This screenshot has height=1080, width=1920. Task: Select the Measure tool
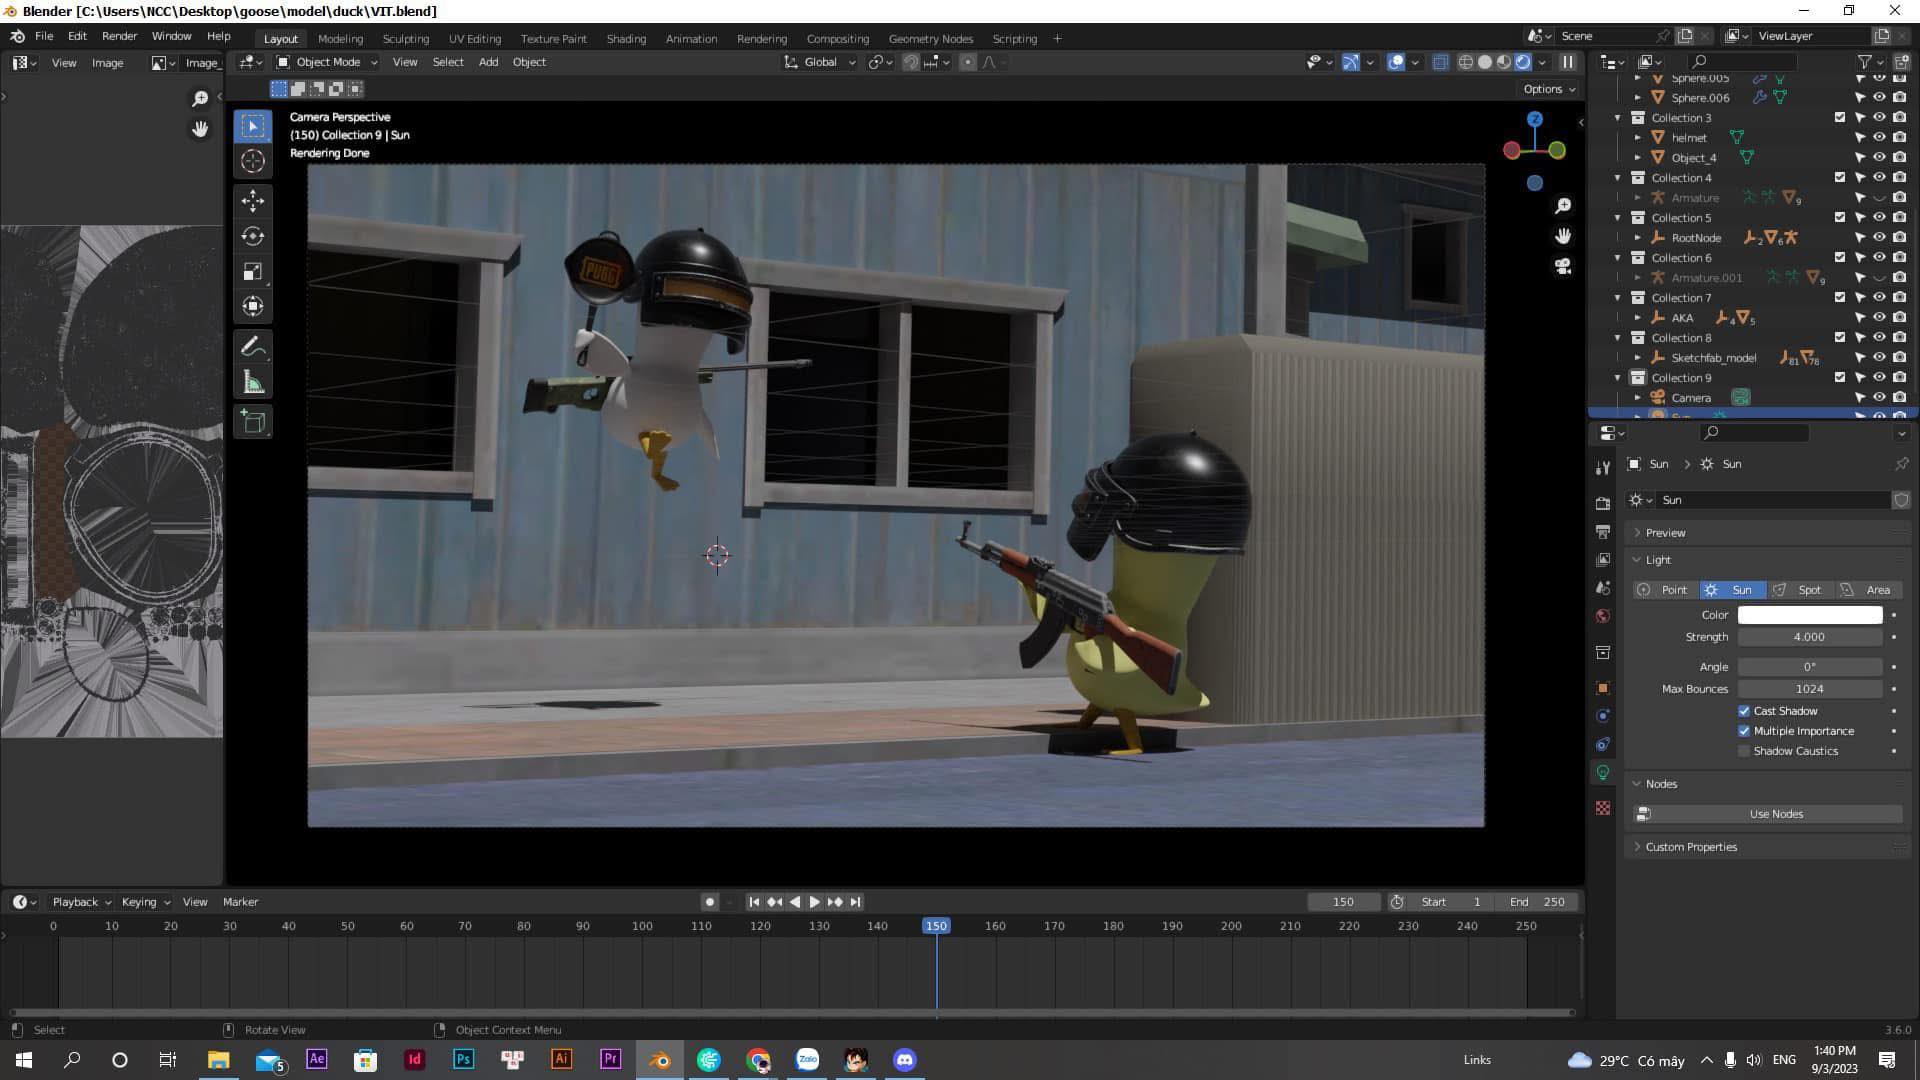[x=253, y=382]
